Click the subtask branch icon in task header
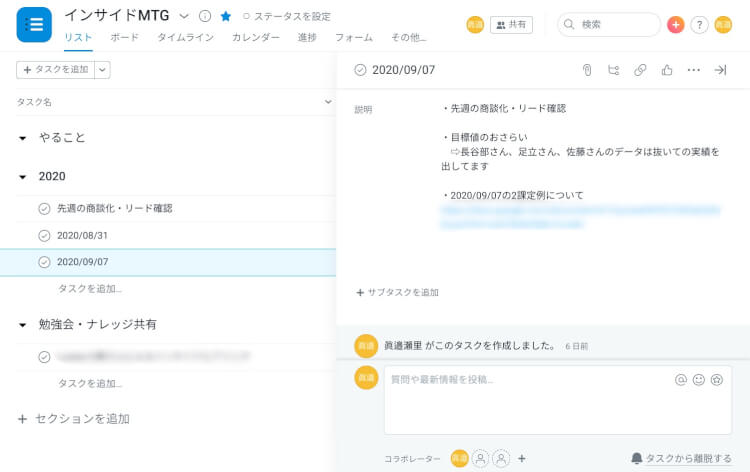The image size is (750, 472). pyautogui.click(x=614, y=70)
